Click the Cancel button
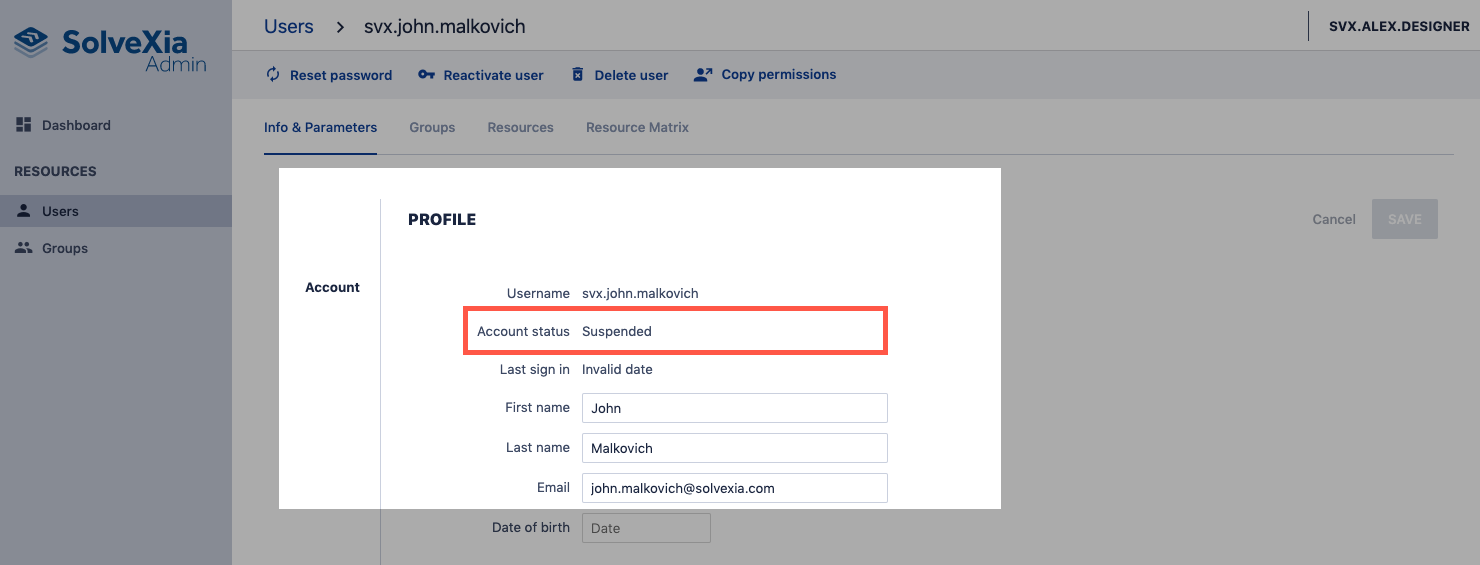The width and height of the screenshot is (1480, 565). point(1333,219)
